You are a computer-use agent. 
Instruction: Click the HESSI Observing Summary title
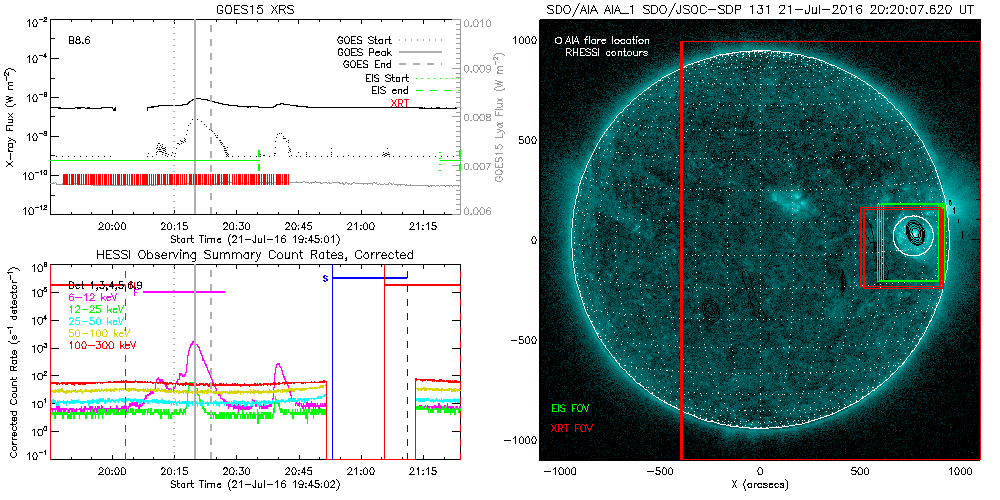tap(254, 255)
